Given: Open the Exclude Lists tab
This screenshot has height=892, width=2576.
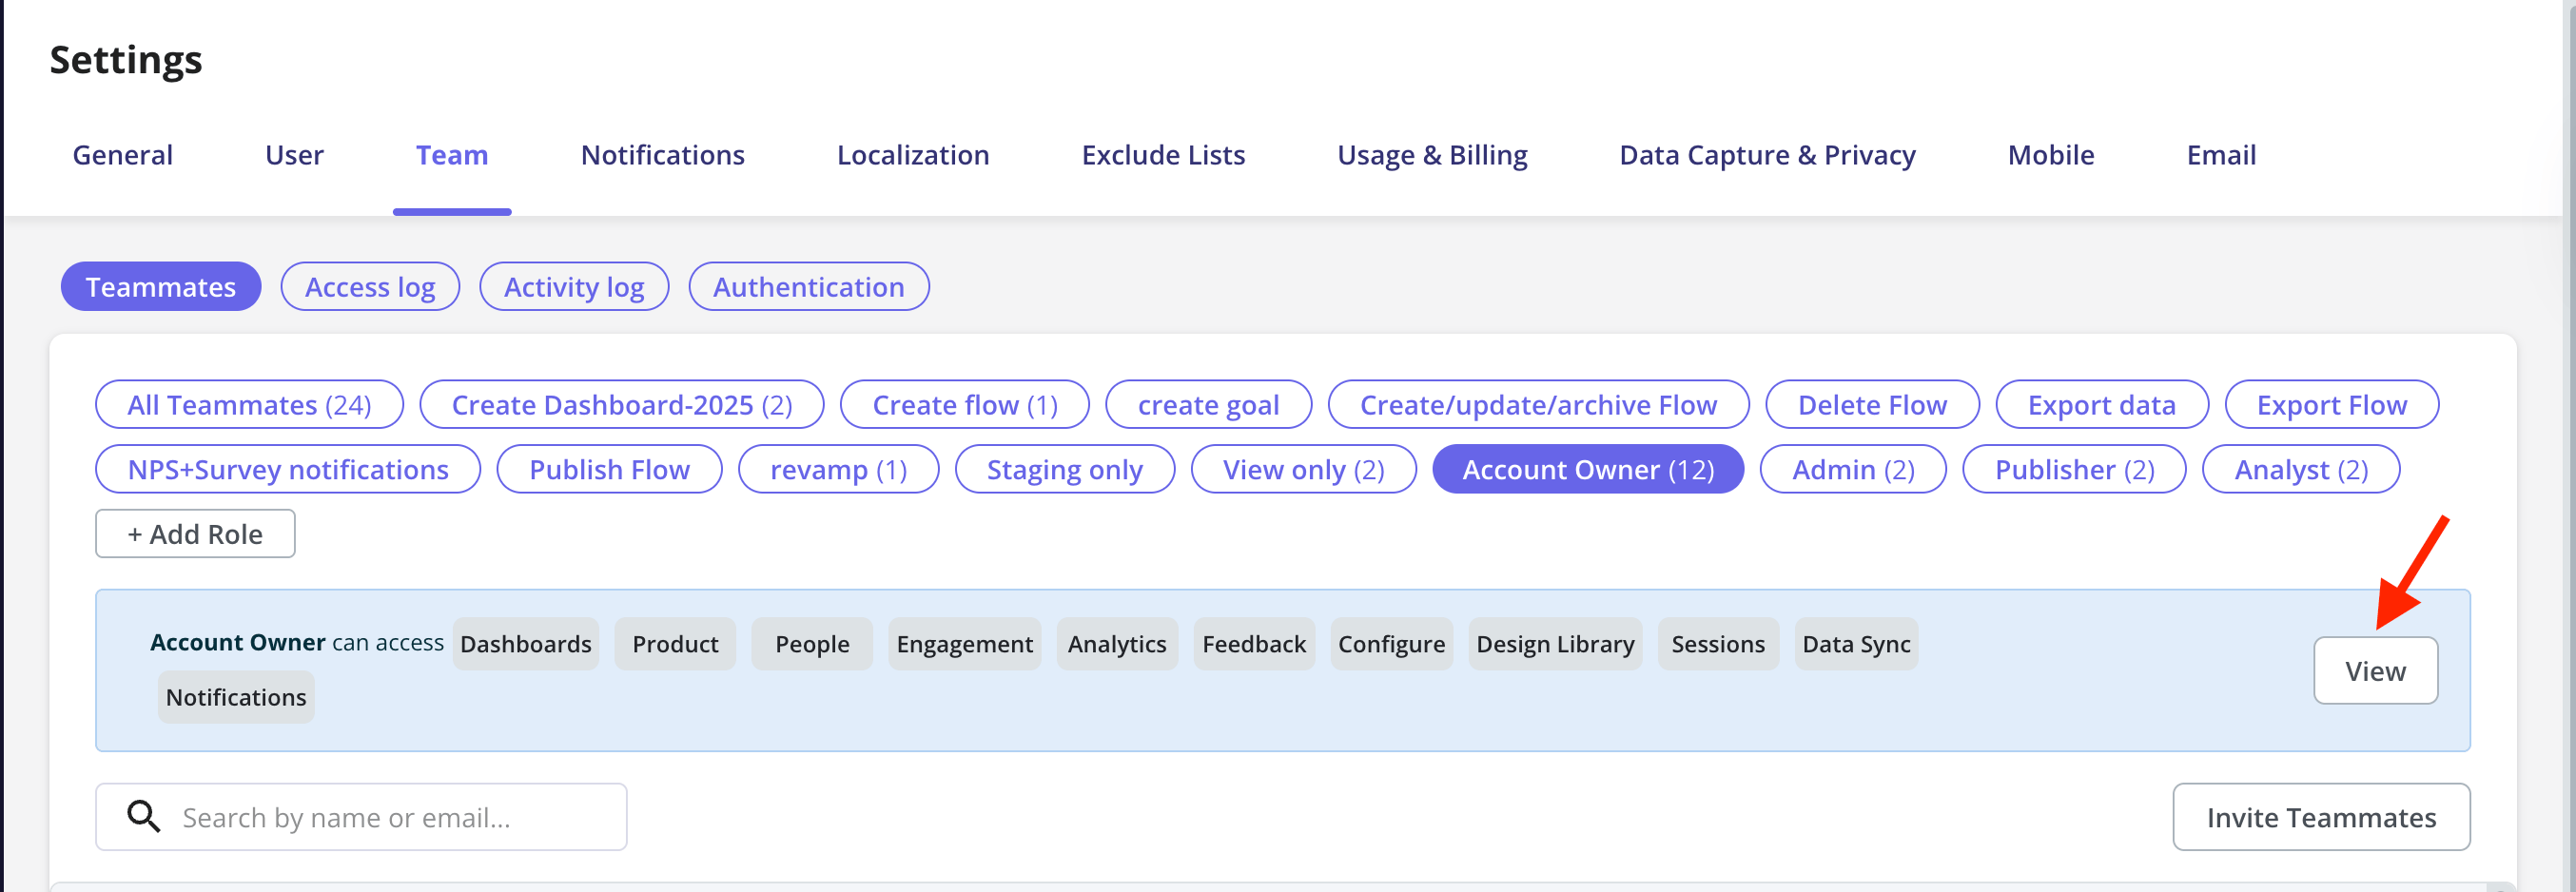Looking at the screenshot, I should point(1163,155).
